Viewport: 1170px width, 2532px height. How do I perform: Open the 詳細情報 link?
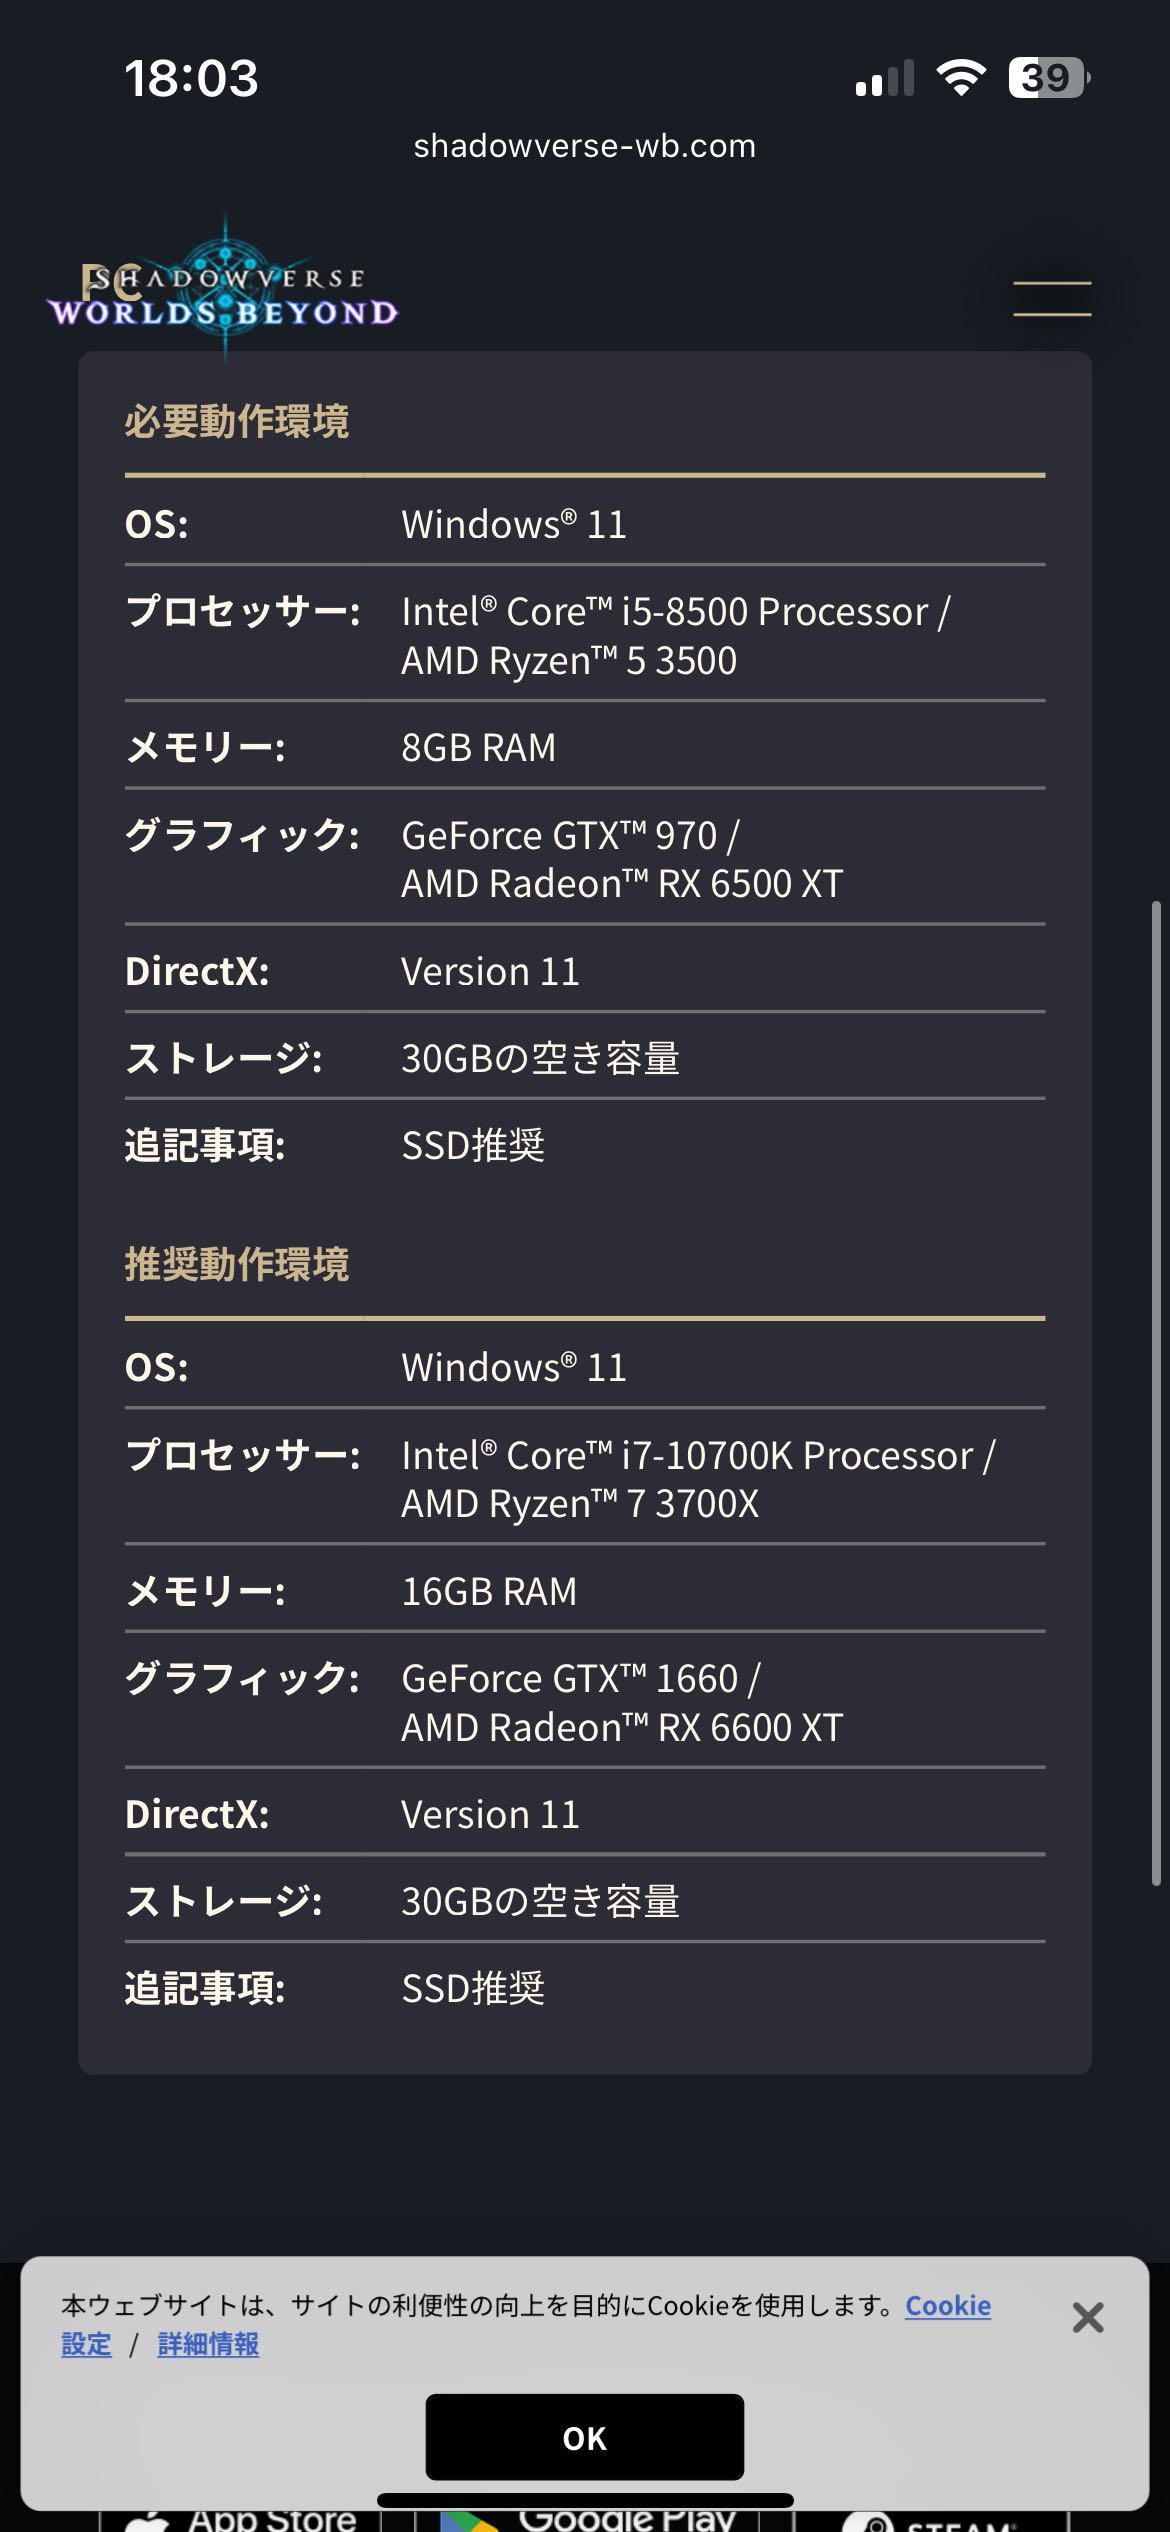[x=208, y=2345]
